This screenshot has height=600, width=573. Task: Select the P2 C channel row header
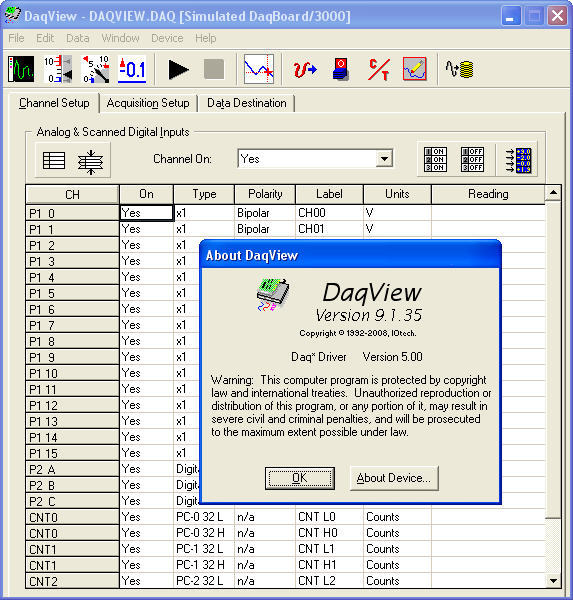point(72,501)
